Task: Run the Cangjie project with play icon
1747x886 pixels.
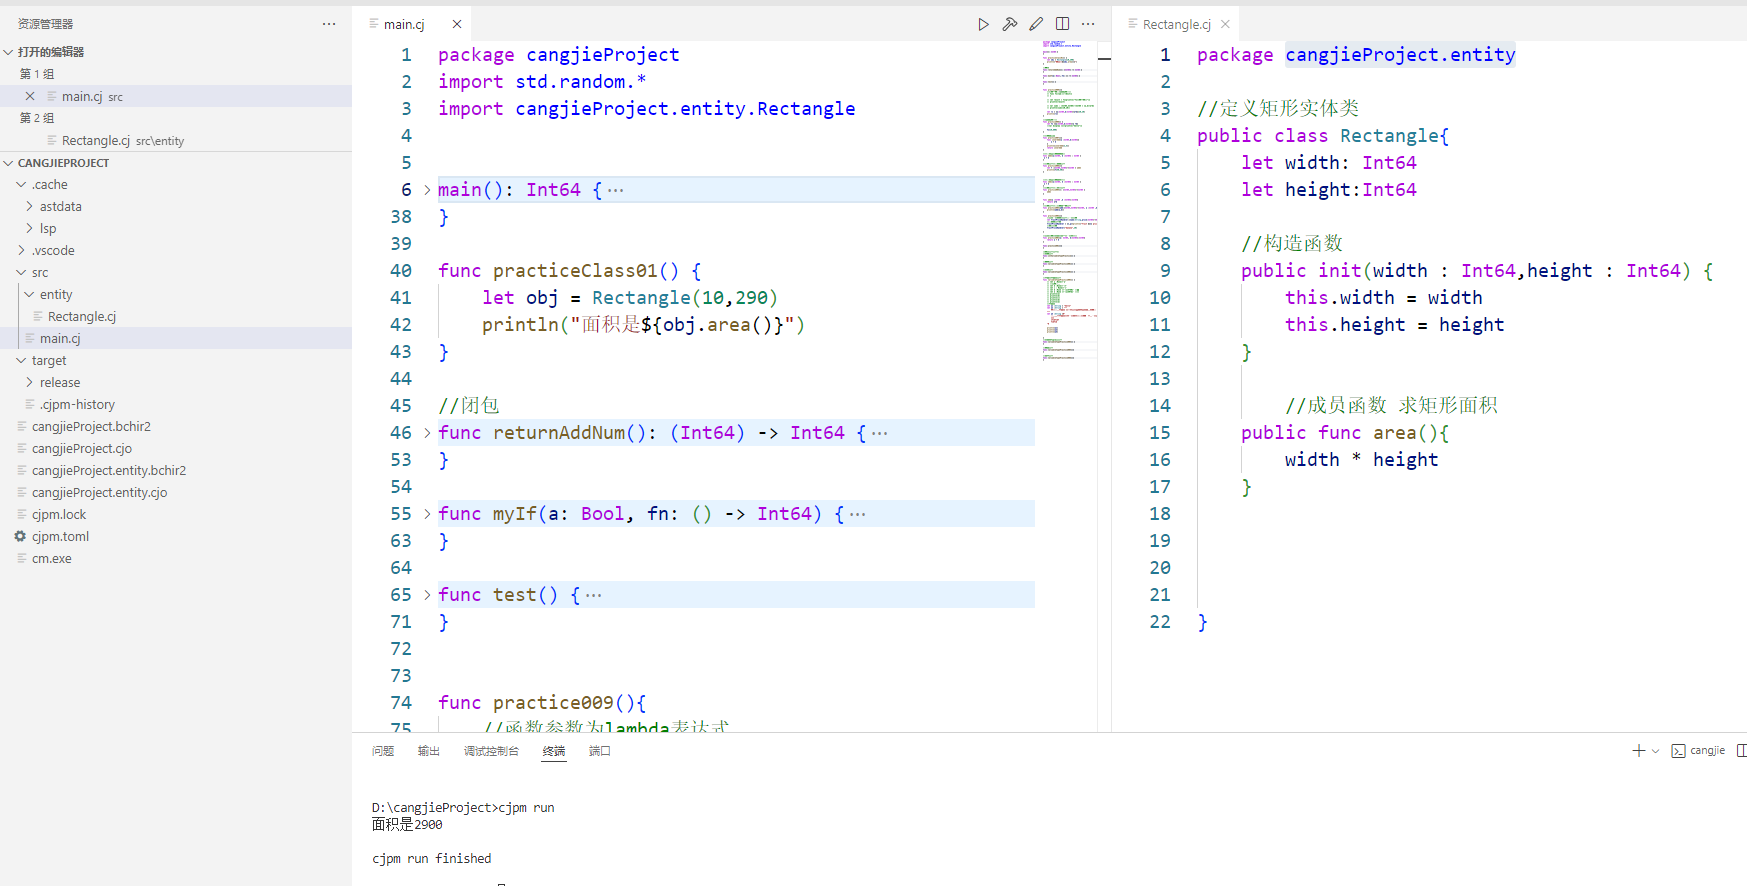Action: [983, 24]
